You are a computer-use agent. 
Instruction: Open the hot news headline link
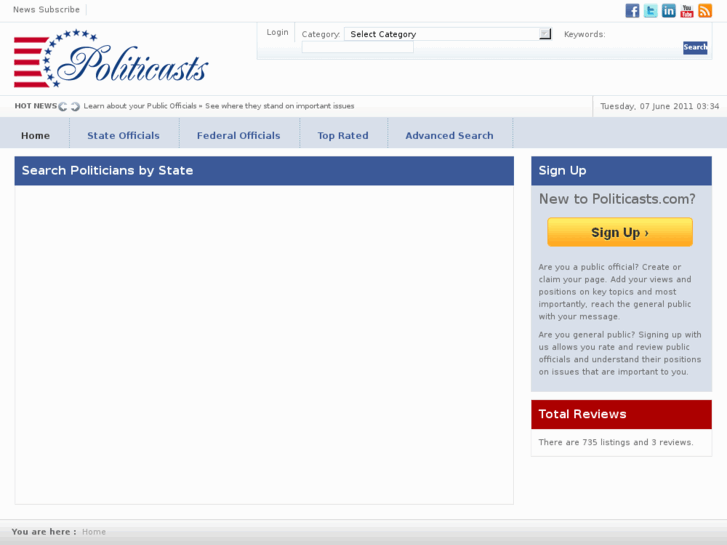219,106
